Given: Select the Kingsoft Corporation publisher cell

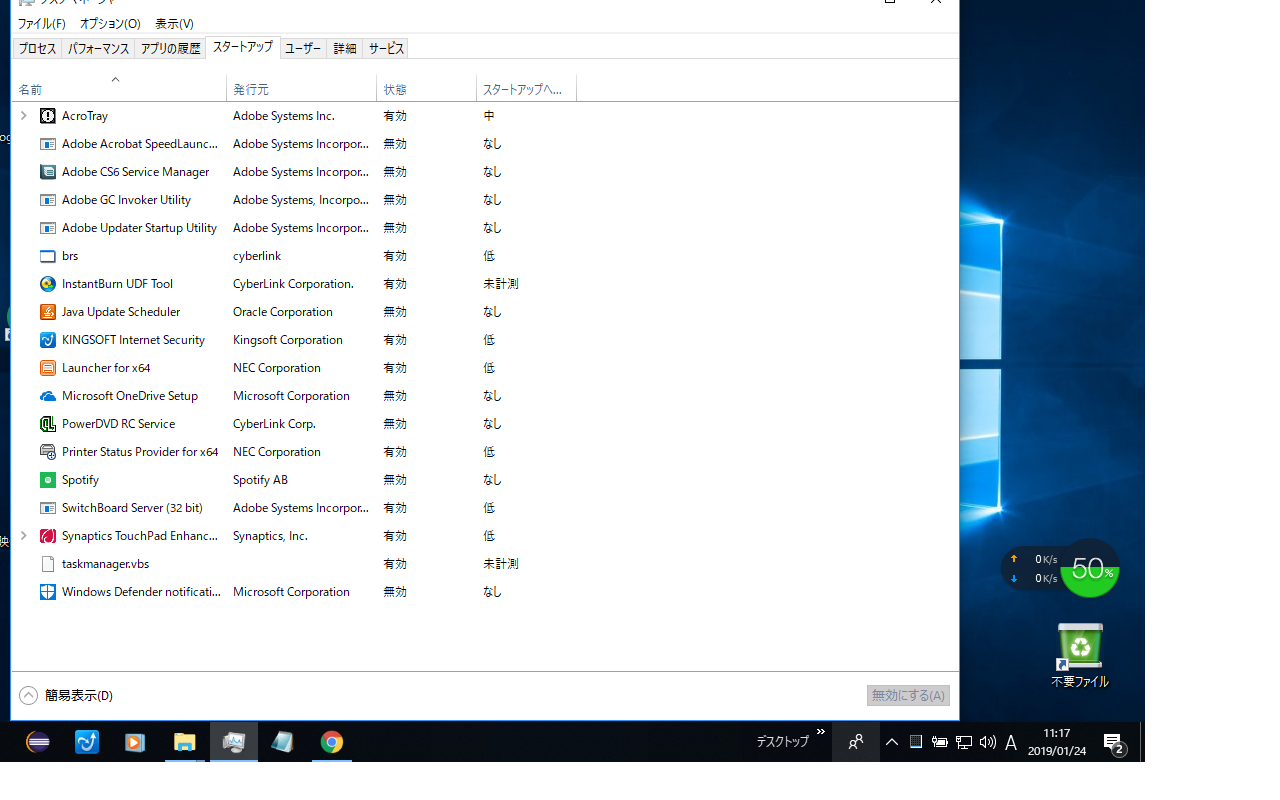Looking at the screenshot, I should tap(288, 340).
